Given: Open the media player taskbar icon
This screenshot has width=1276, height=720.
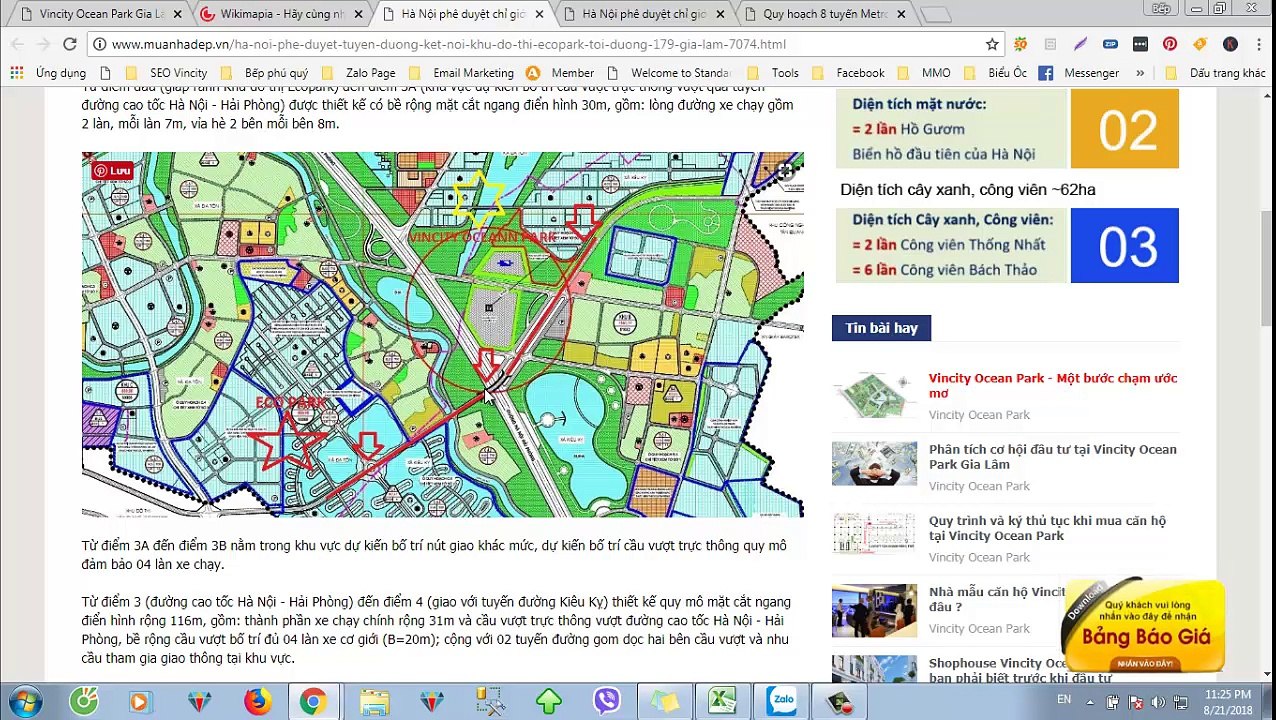Looking at the screenshot, I should click(x=139, y=701).
